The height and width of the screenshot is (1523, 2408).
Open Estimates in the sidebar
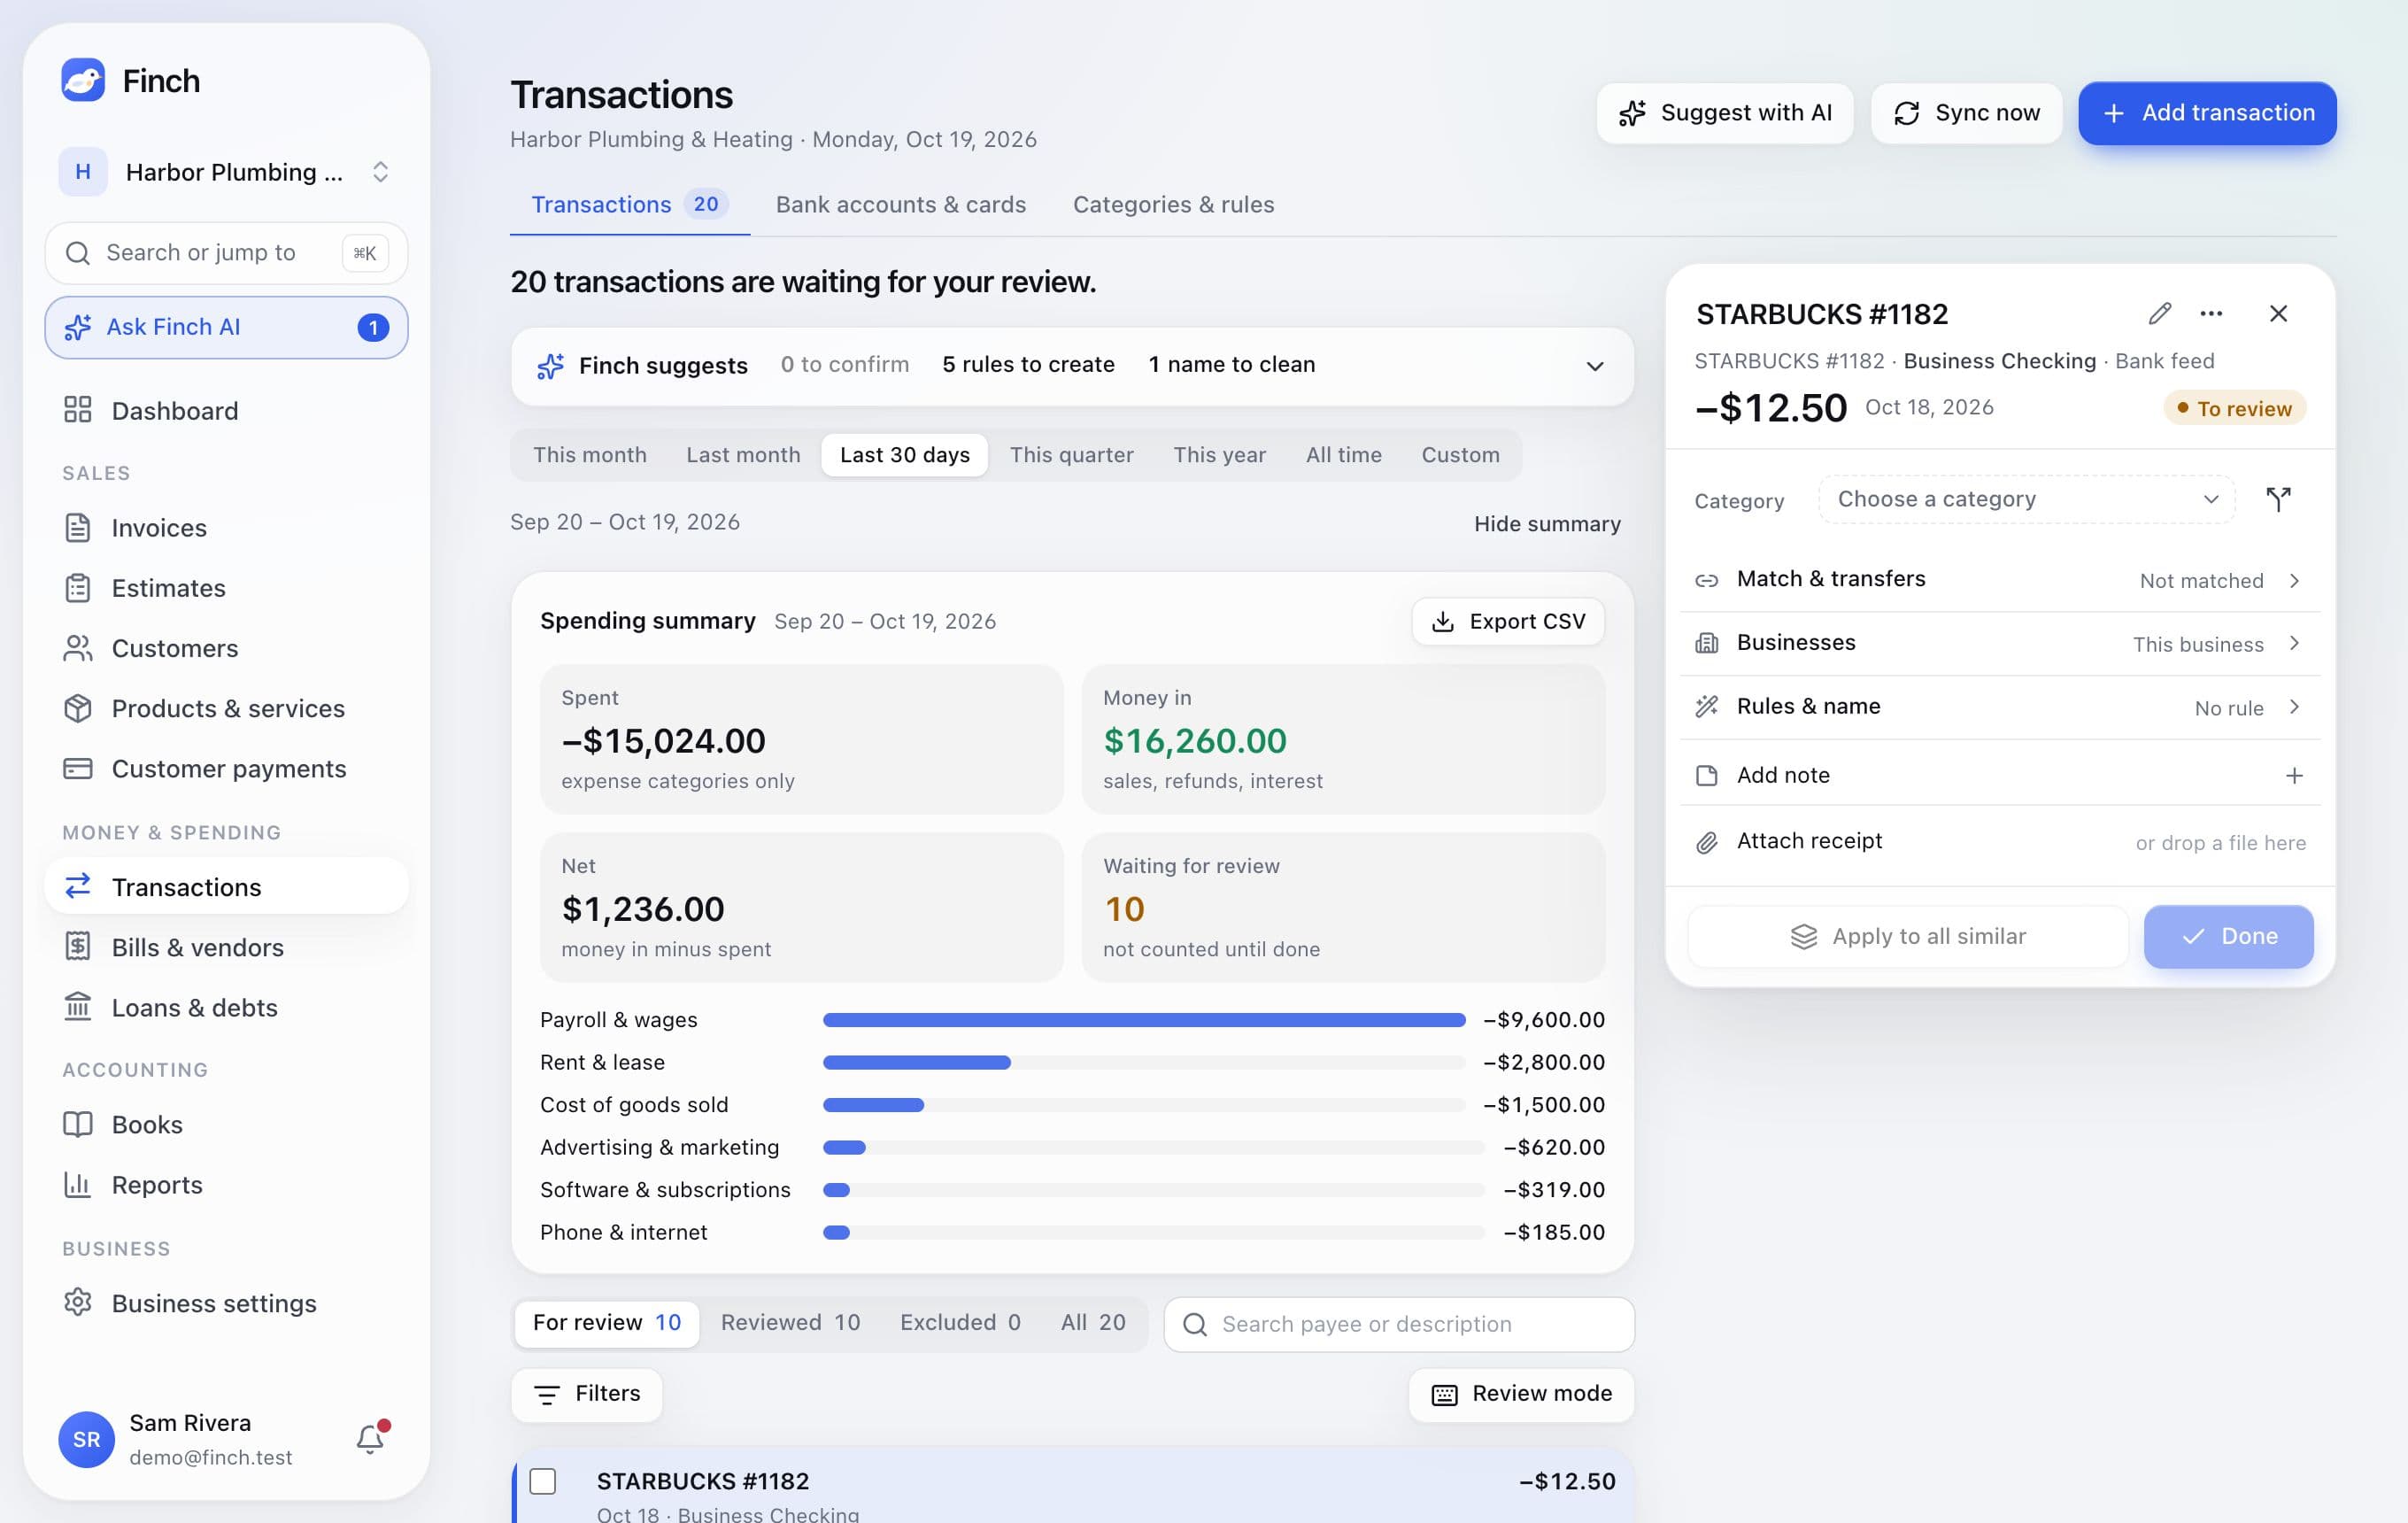(226, 588)
